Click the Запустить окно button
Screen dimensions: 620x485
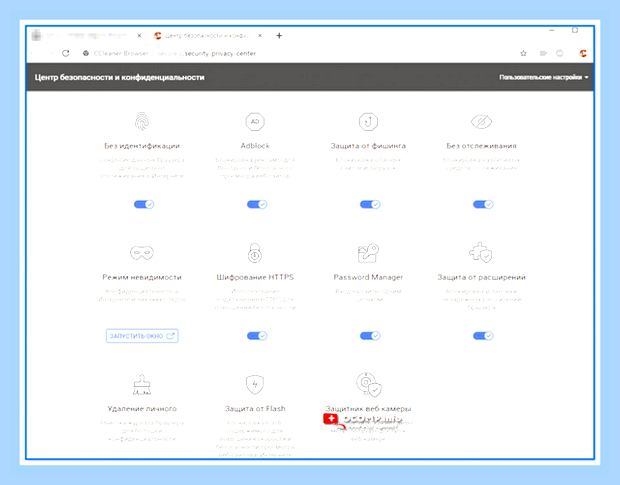[142, 336]
